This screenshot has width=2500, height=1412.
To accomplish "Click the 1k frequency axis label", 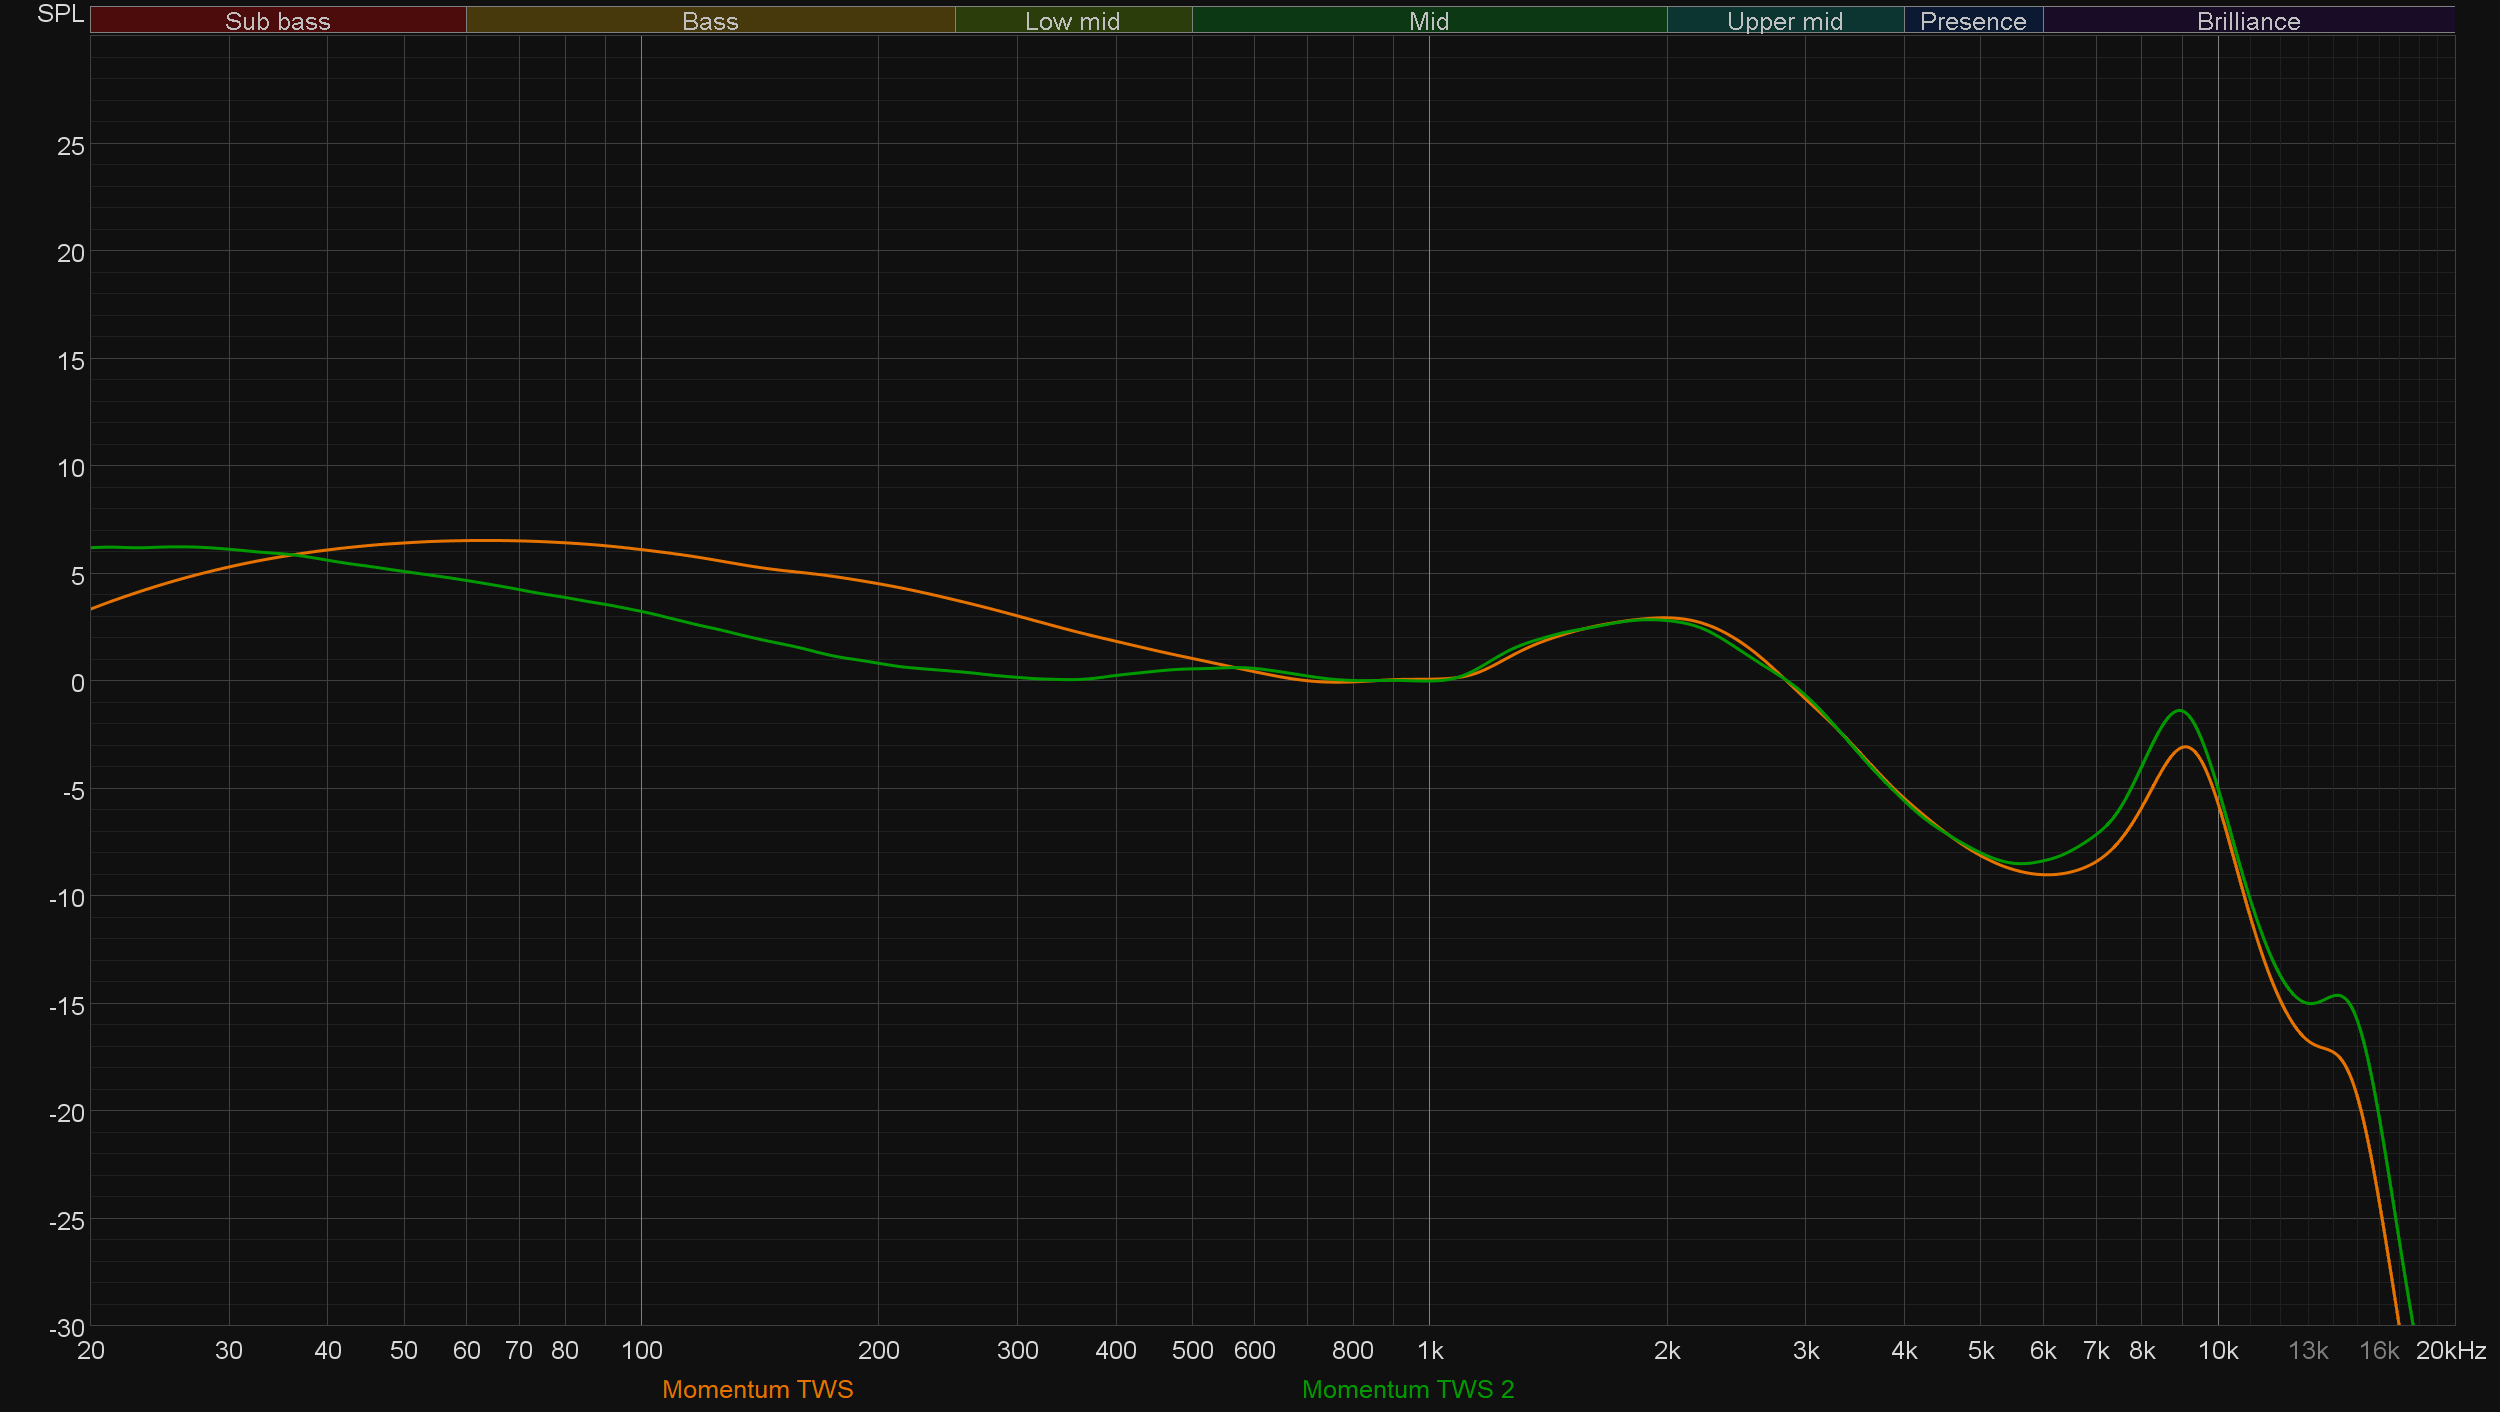I will coord(1429,1351).
